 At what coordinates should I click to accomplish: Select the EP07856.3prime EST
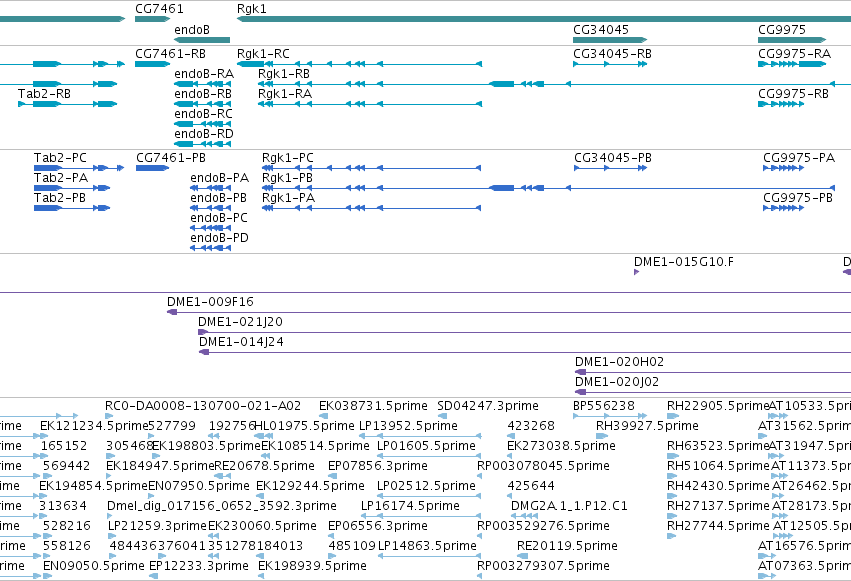[333, 477]
